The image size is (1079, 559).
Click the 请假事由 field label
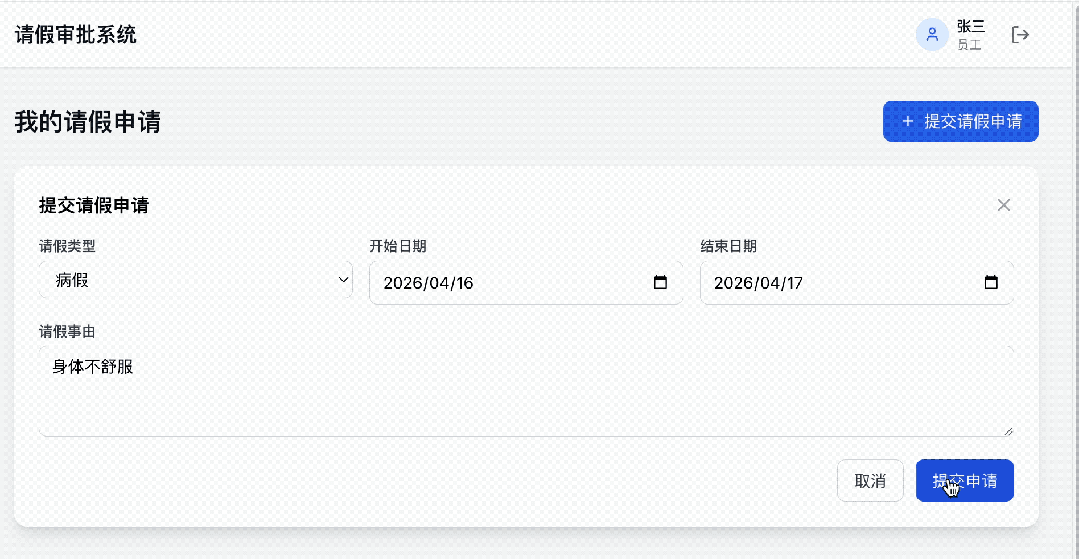(x=67, y=331)
